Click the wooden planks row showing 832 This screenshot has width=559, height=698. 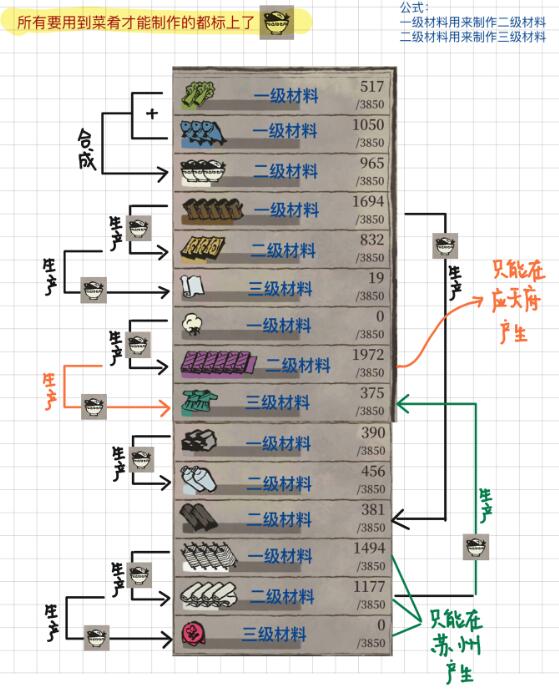pos(282,249)
